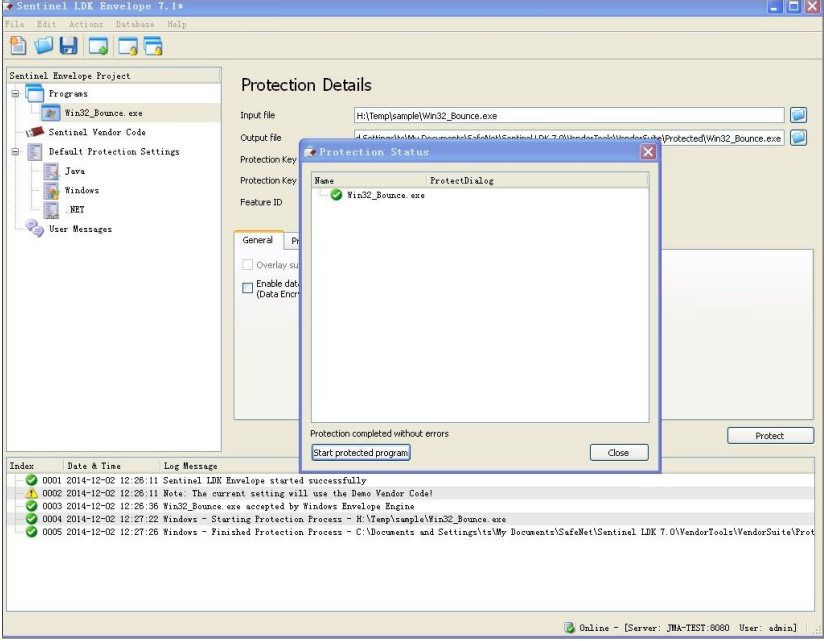Collapse the Programs tree node

pos(15,94)
